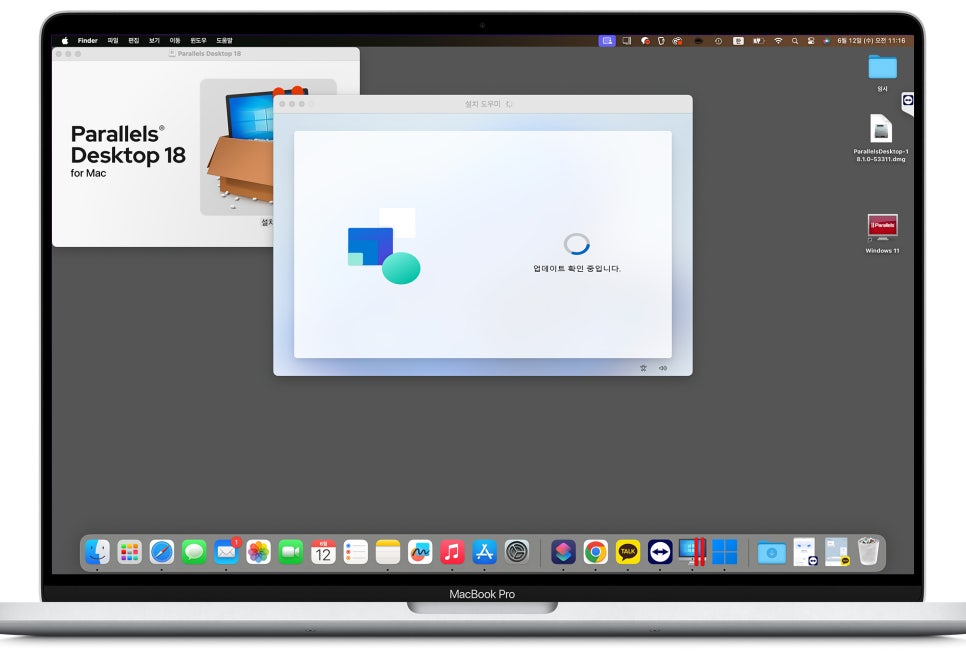This screenshot has width=966, height=658.
Task: Click Korean input source menu bar icon
Action: click(x=738, y=41)
